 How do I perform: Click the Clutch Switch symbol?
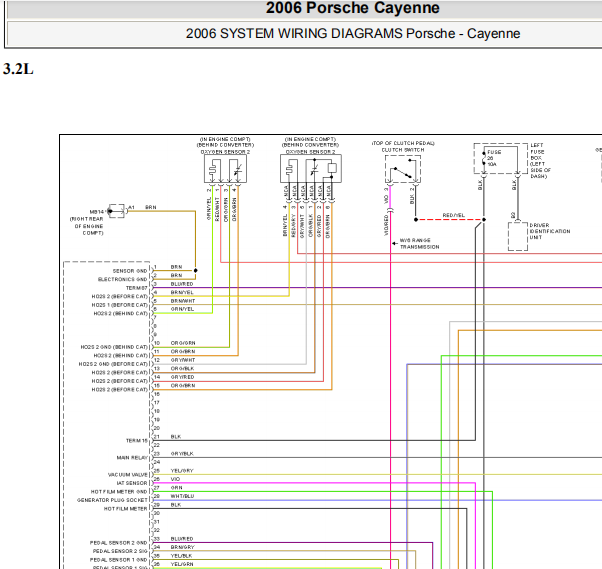coord(403,169)
